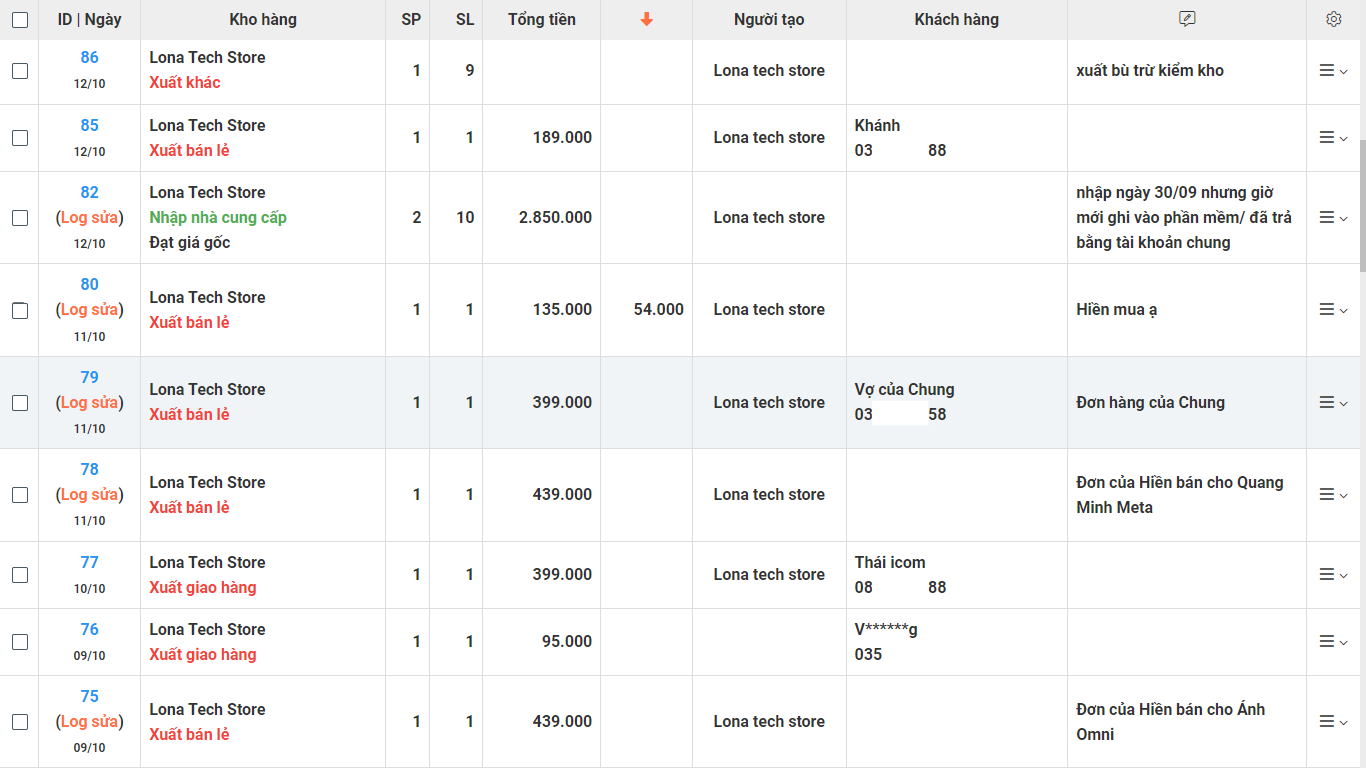Viewport: 1366px width, 768px height.
Task: Sort by the Tổng tiền column header
Action: 541,19
